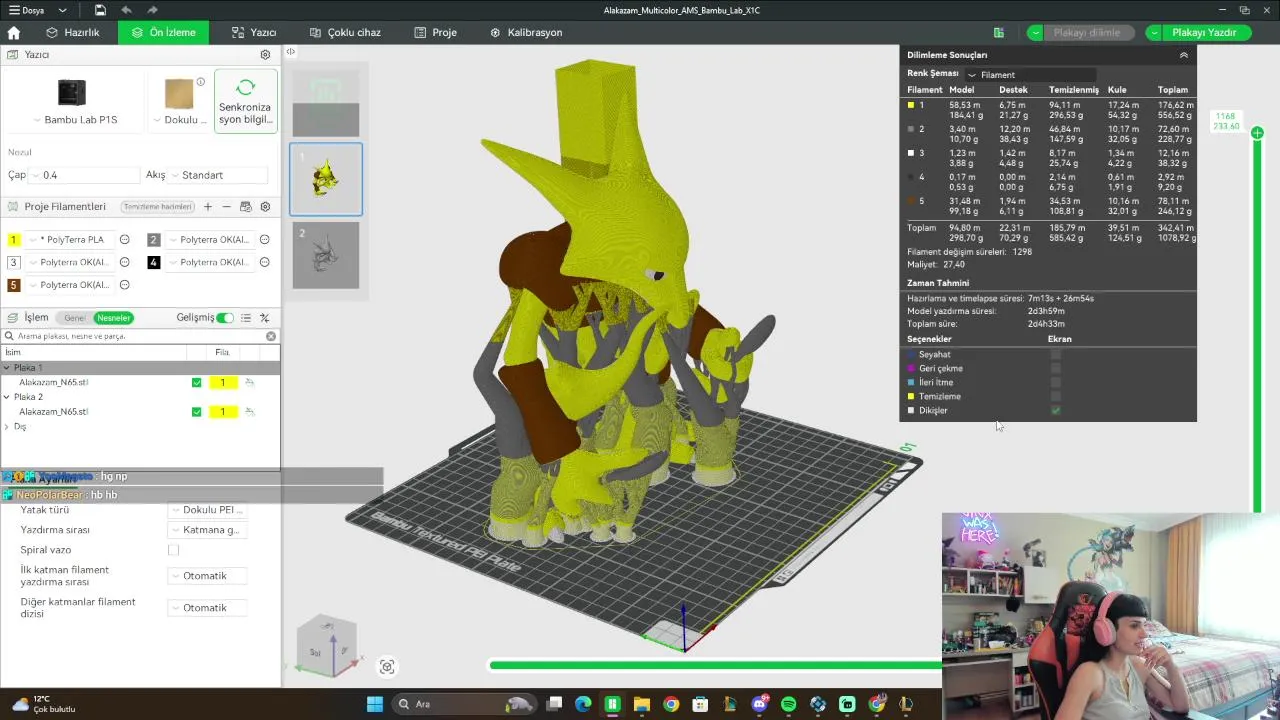Open nozzle Çap 0.4 dropdown
The image size is (1280, 720).
click(84, 175)
